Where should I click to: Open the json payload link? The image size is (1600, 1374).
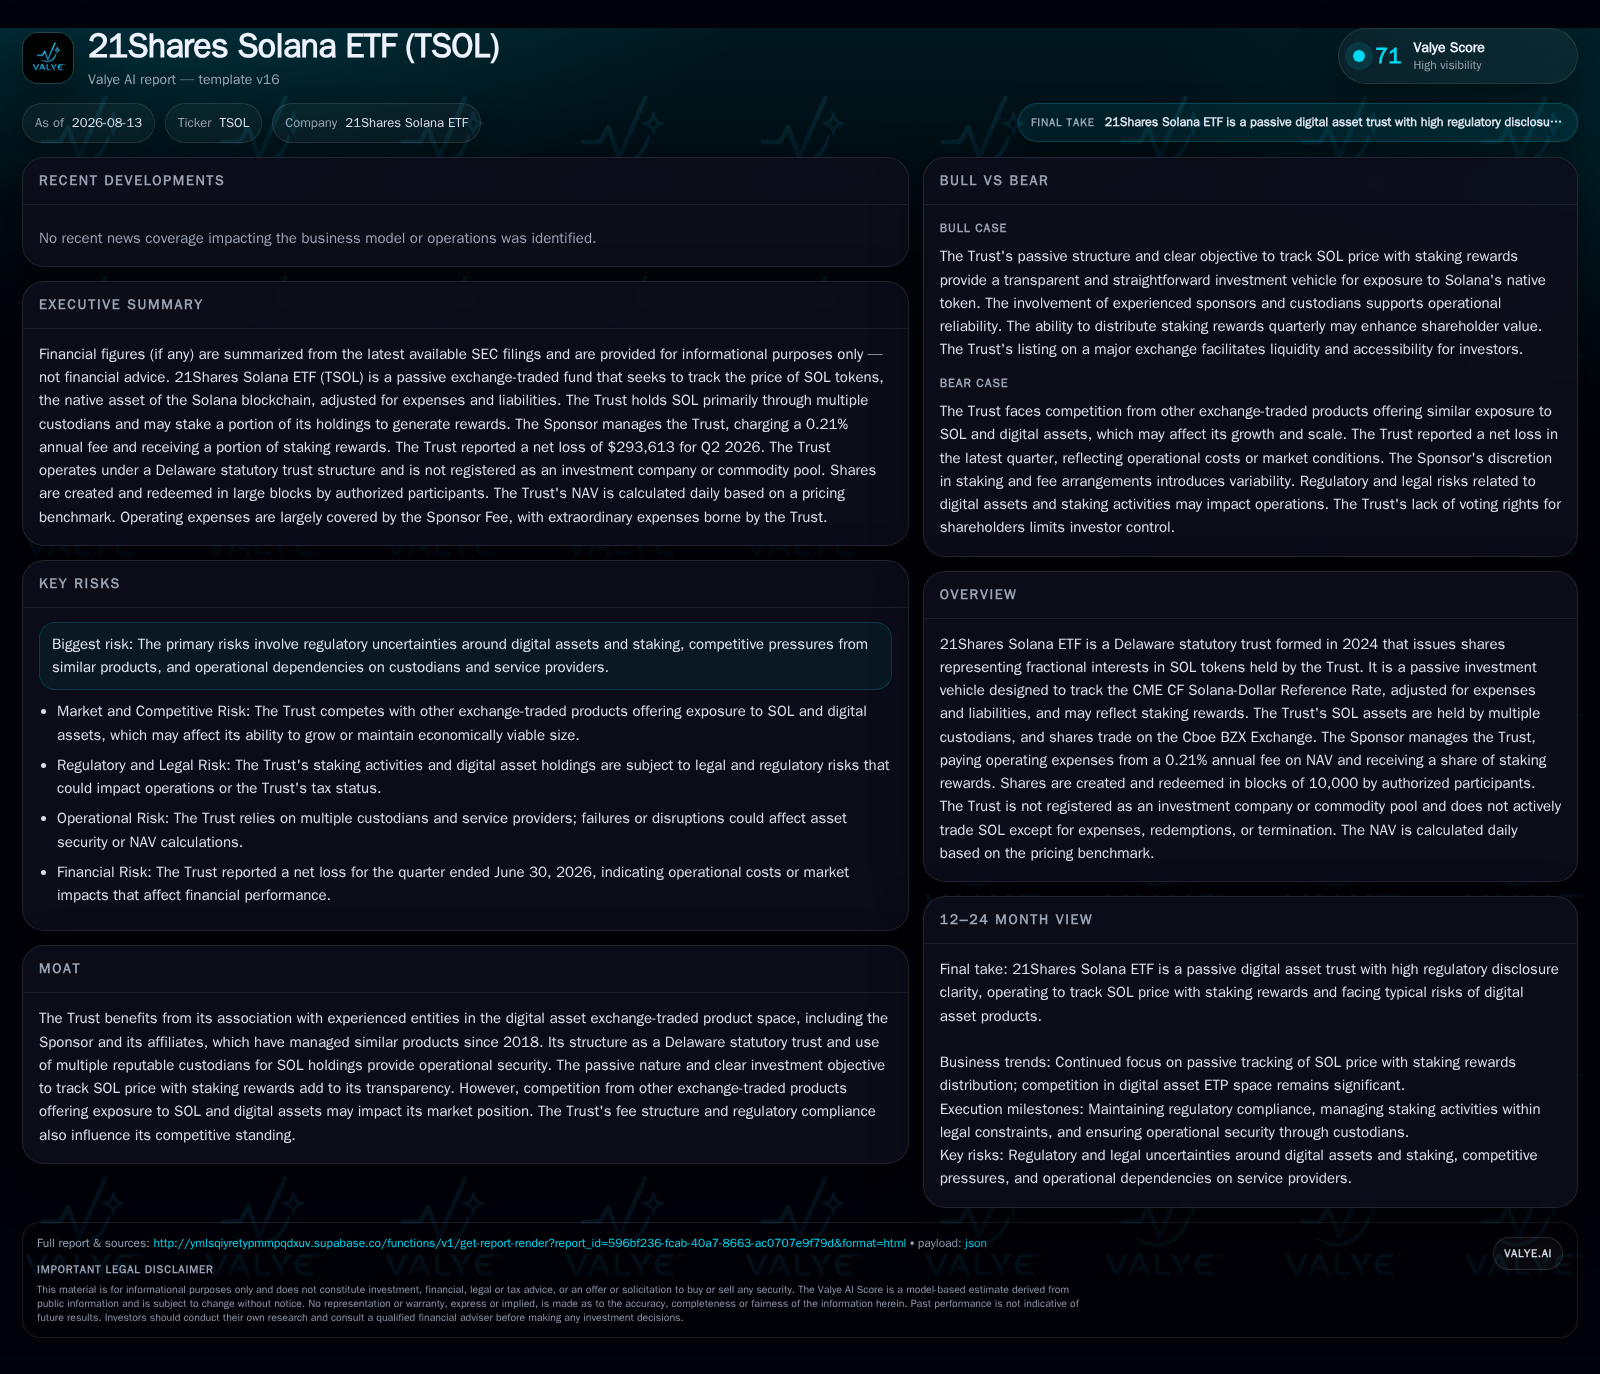tap(975, 1243)
